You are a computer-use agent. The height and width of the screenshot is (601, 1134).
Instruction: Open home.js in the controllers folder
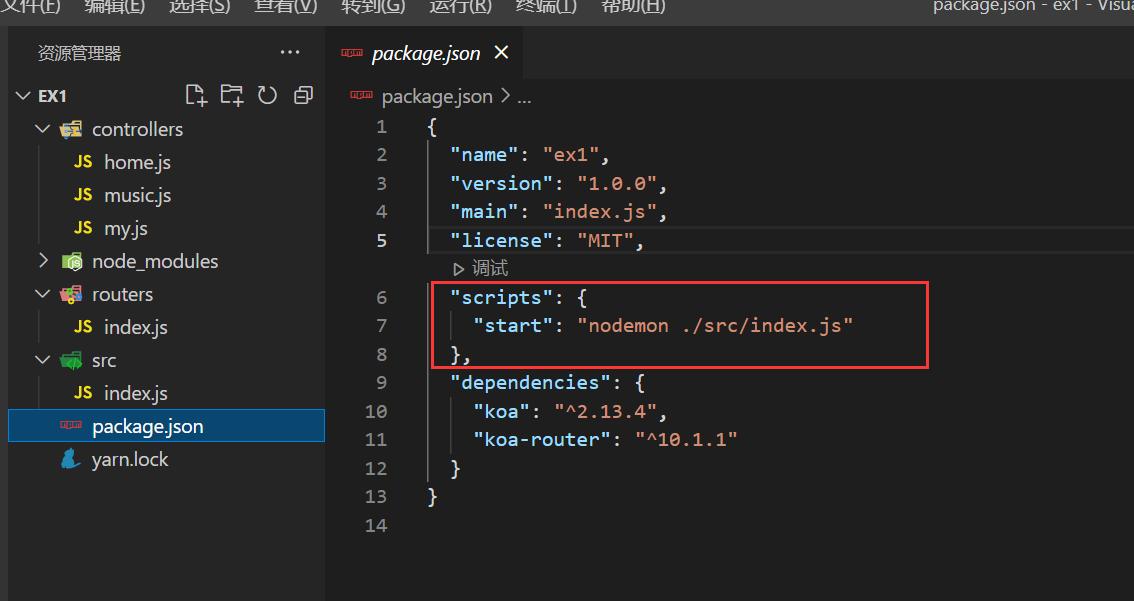(137, 162)
